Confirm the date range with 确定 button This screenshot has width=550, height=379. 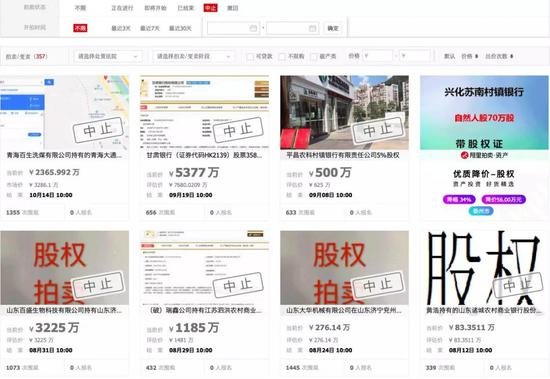[333, 28]
